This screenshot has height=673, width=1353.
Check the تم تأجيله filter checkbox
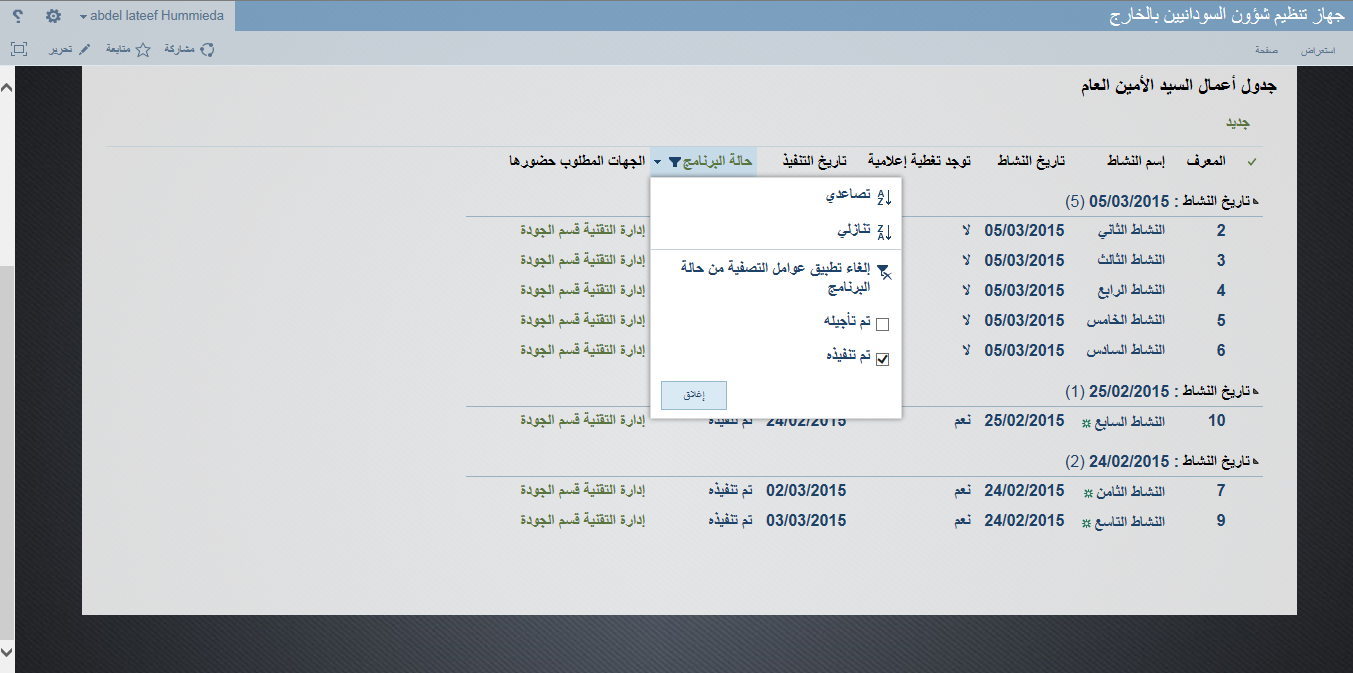tap(882, 324)
